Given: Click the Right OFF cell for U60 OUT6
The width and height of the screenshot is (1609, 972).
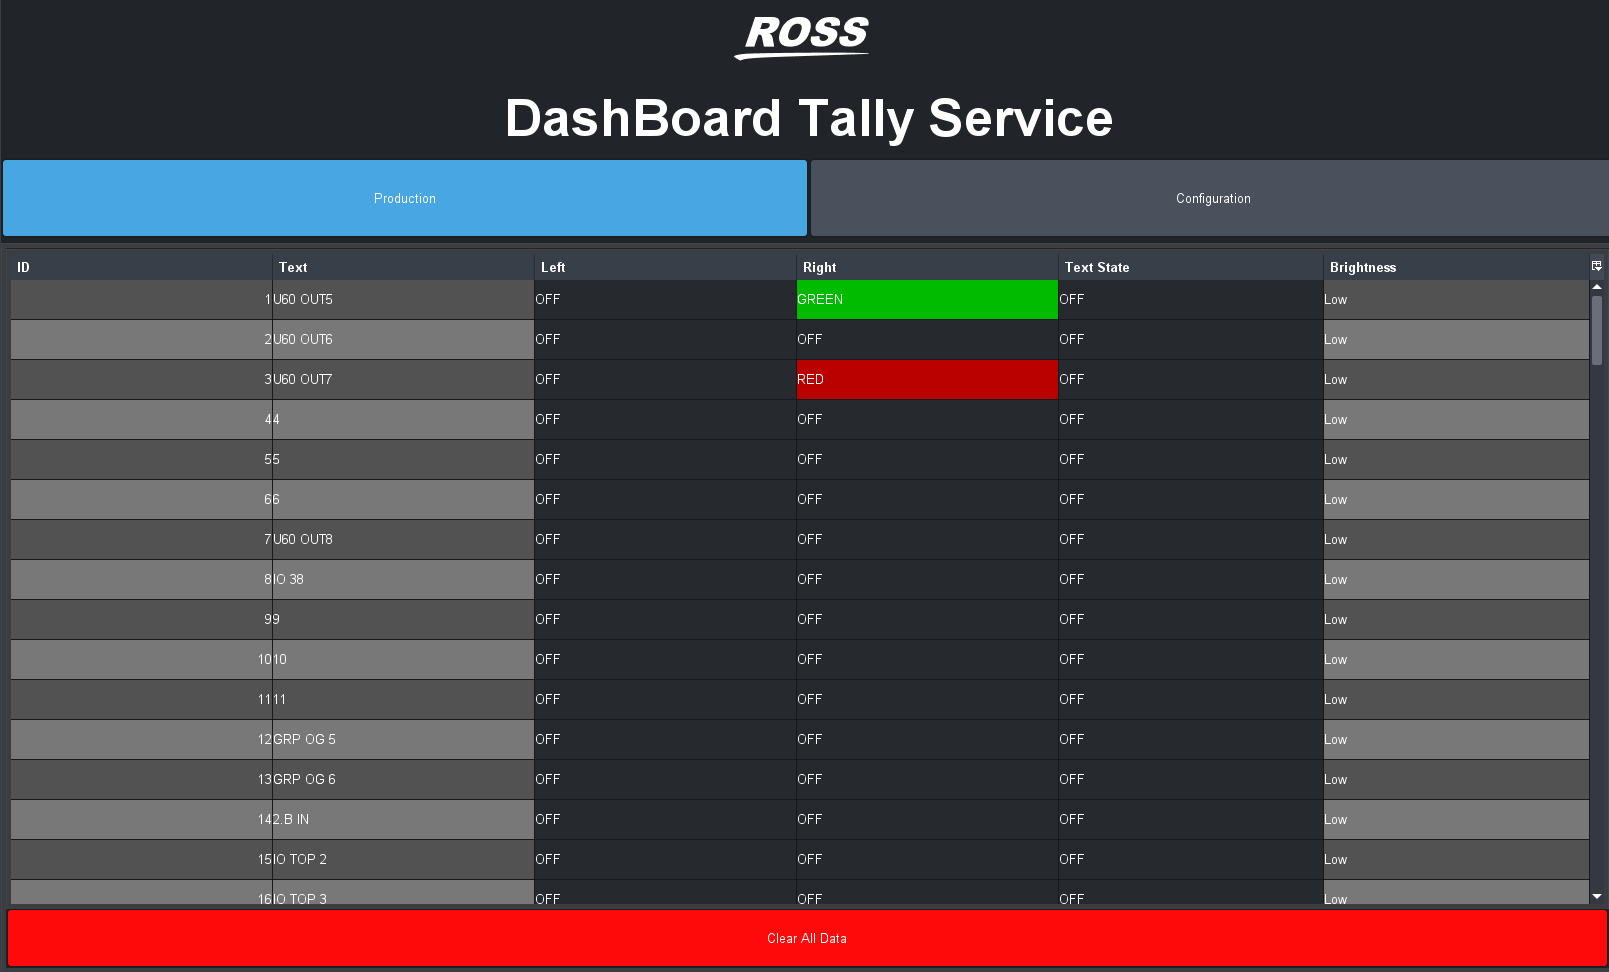Looking at the screenshot, I should tap(927, 340).
